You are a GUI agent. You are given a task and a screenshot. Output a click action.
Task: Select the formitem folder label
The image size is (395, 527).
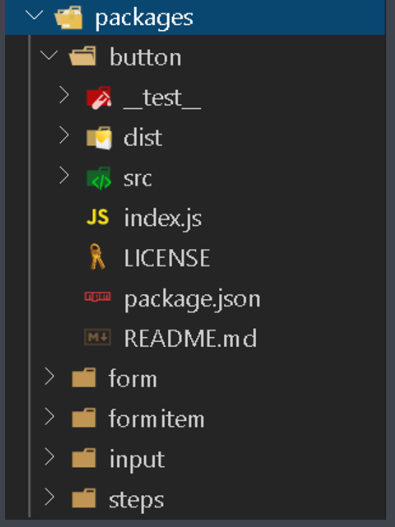click(x=156, y=419)
